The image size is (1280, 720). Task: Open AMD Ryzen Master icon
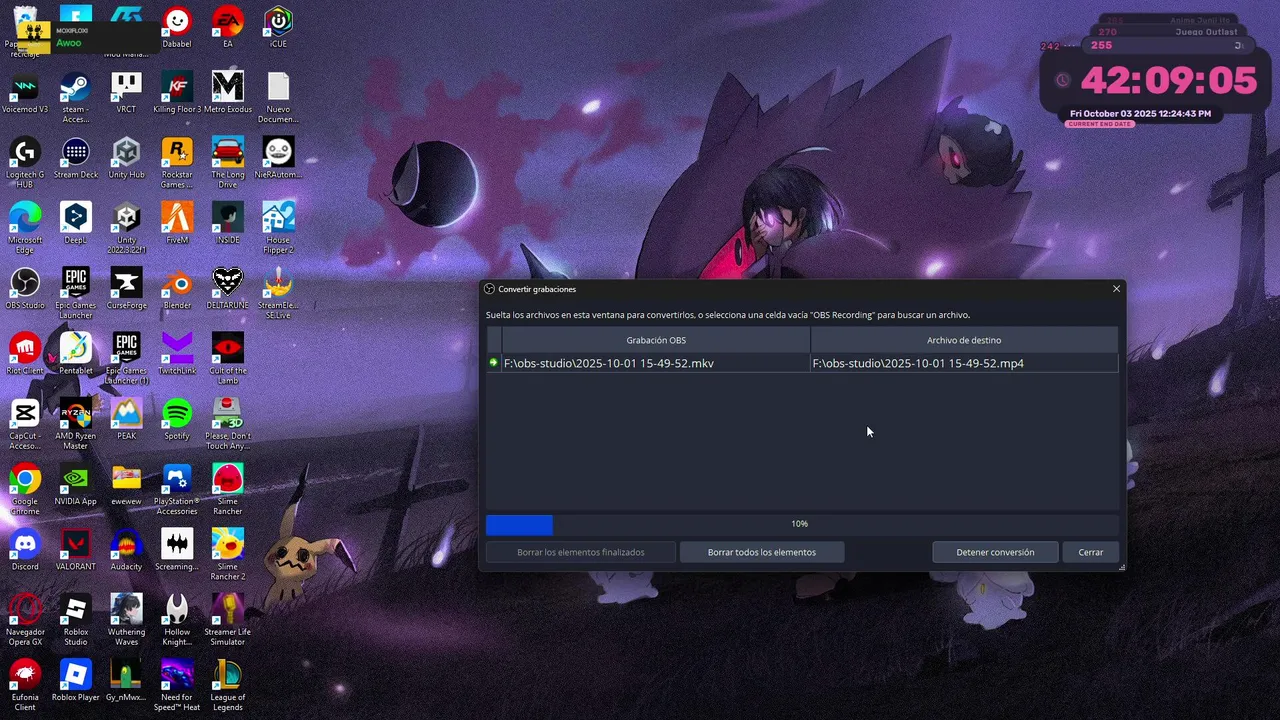click(75, 424)
